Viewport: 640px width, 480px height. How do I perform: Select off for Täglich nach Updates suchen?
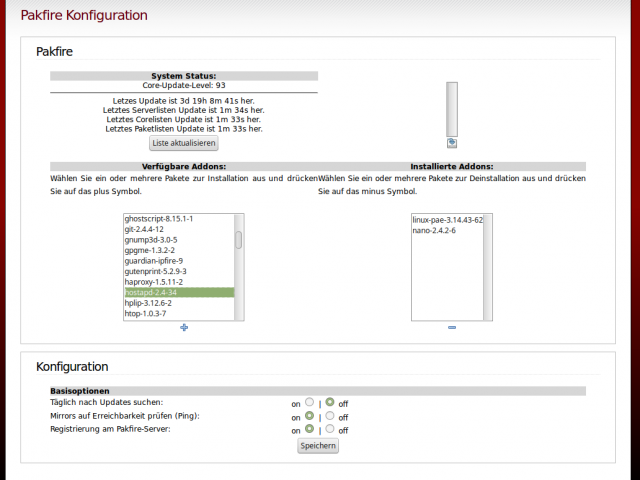click(x=330, y=402)
